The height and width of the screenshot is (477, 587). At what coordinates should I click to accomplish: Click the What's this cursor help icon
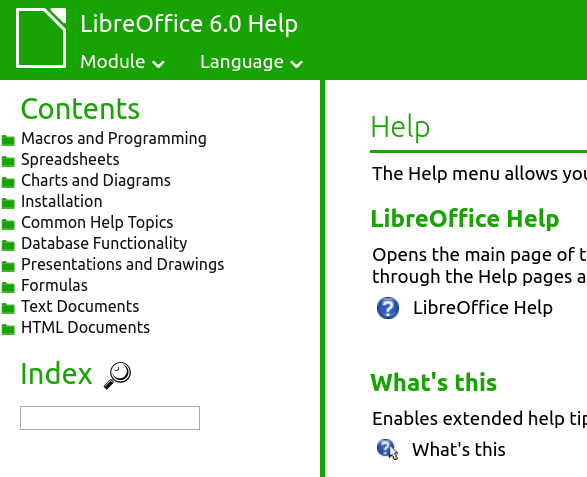point(387,449)
